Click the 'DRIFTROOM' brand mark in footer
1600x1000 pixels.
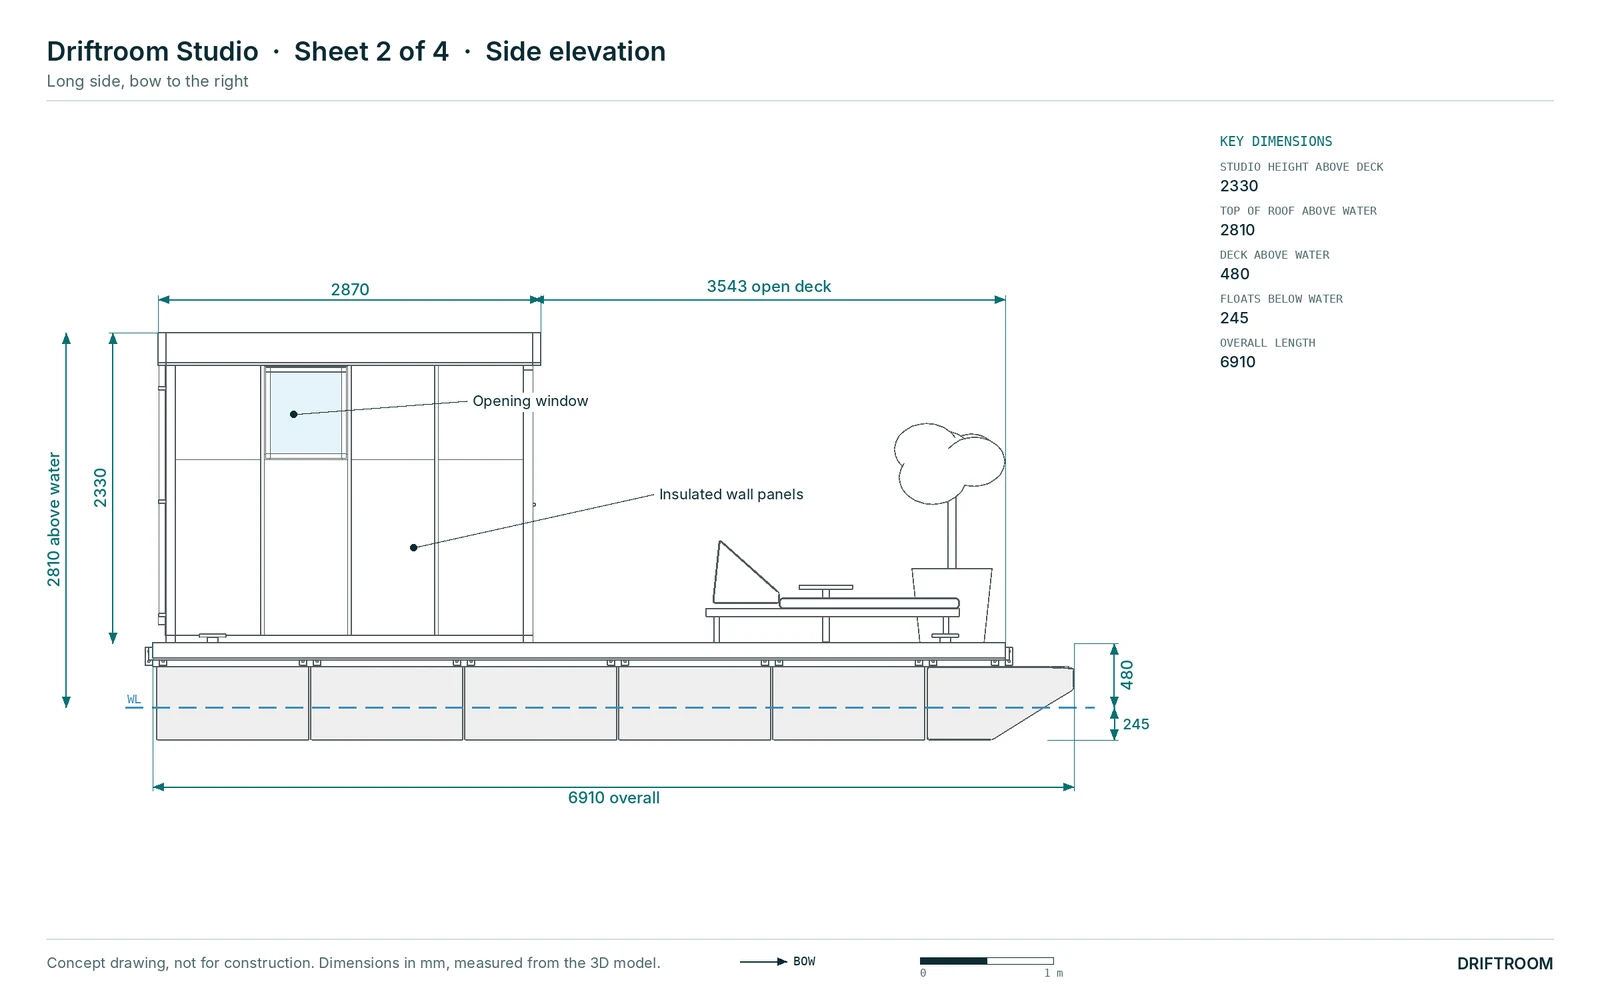pyautogui.click(x=1504, y=964)
